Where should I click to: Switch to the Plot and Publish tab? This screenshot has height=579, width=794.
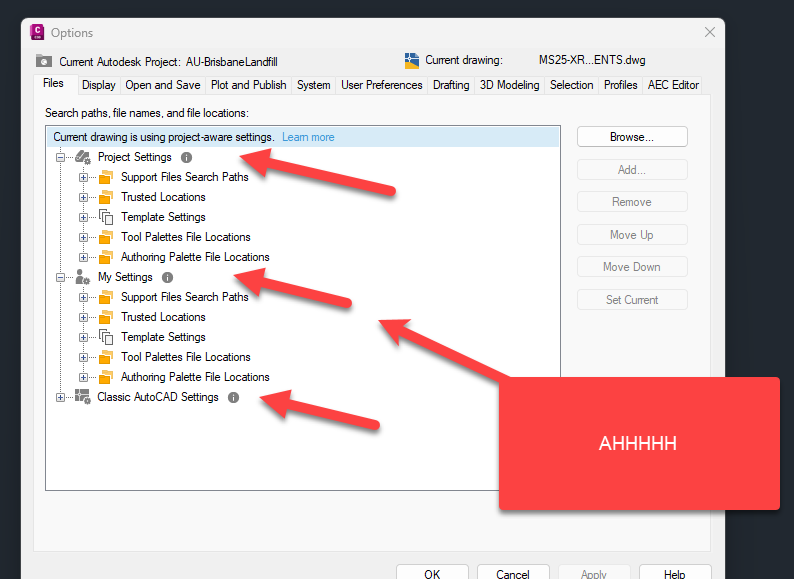[248, 85]
